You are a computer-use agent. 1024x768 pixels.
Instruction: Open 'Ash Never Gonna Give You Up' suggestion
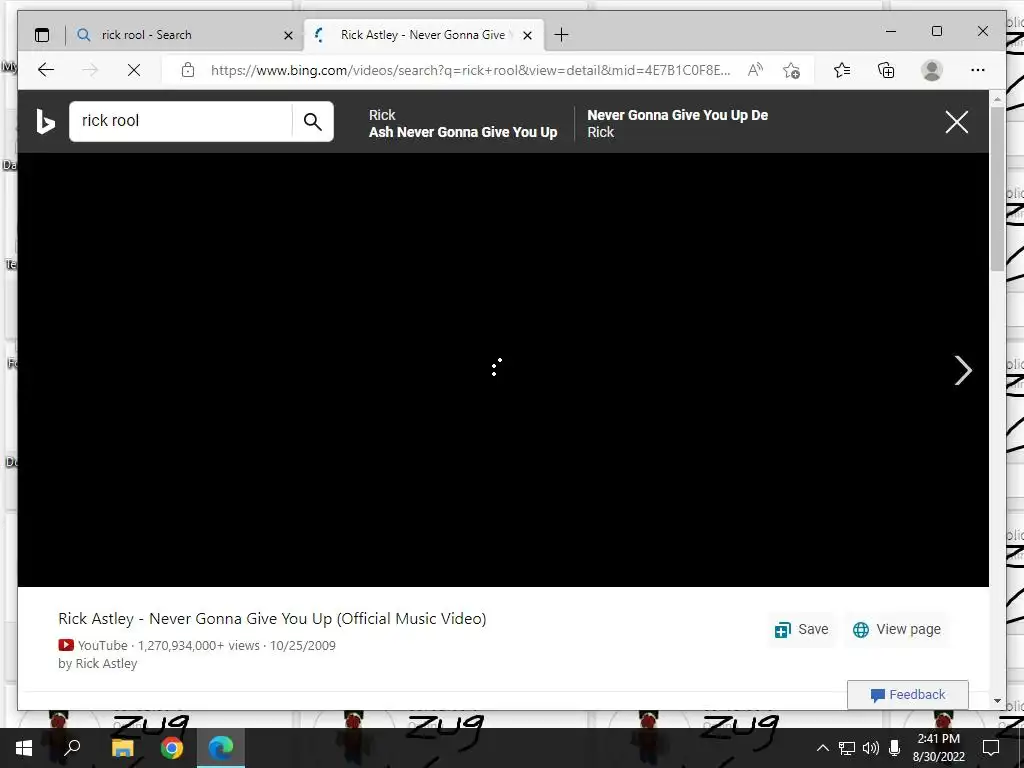click(x=463, y=123)
